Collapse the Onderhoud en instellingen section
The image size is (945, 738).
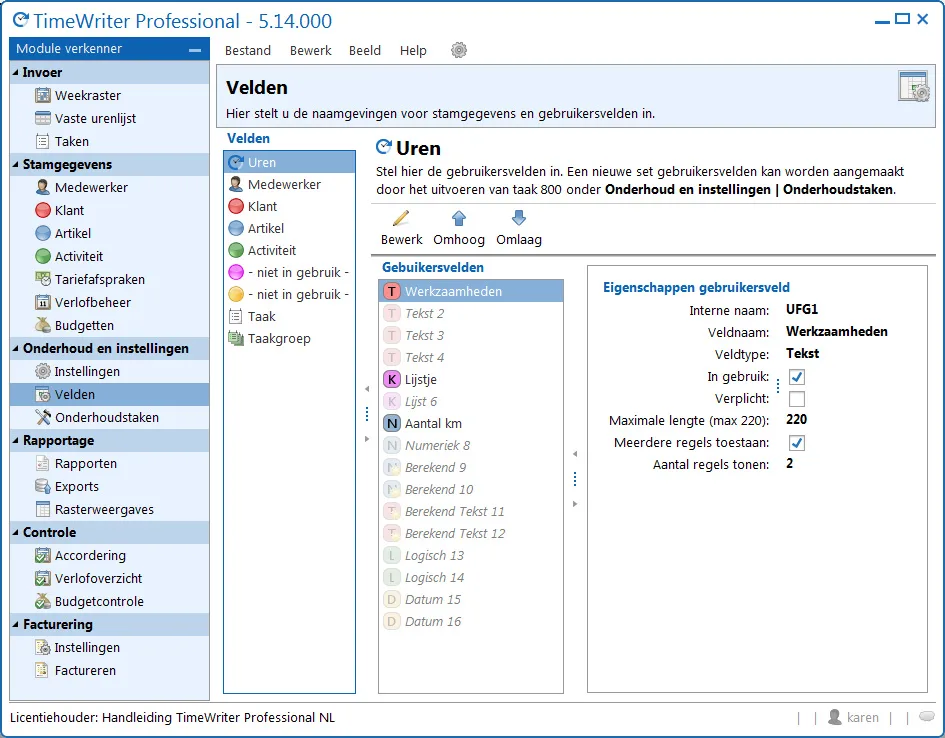(16, 348)
